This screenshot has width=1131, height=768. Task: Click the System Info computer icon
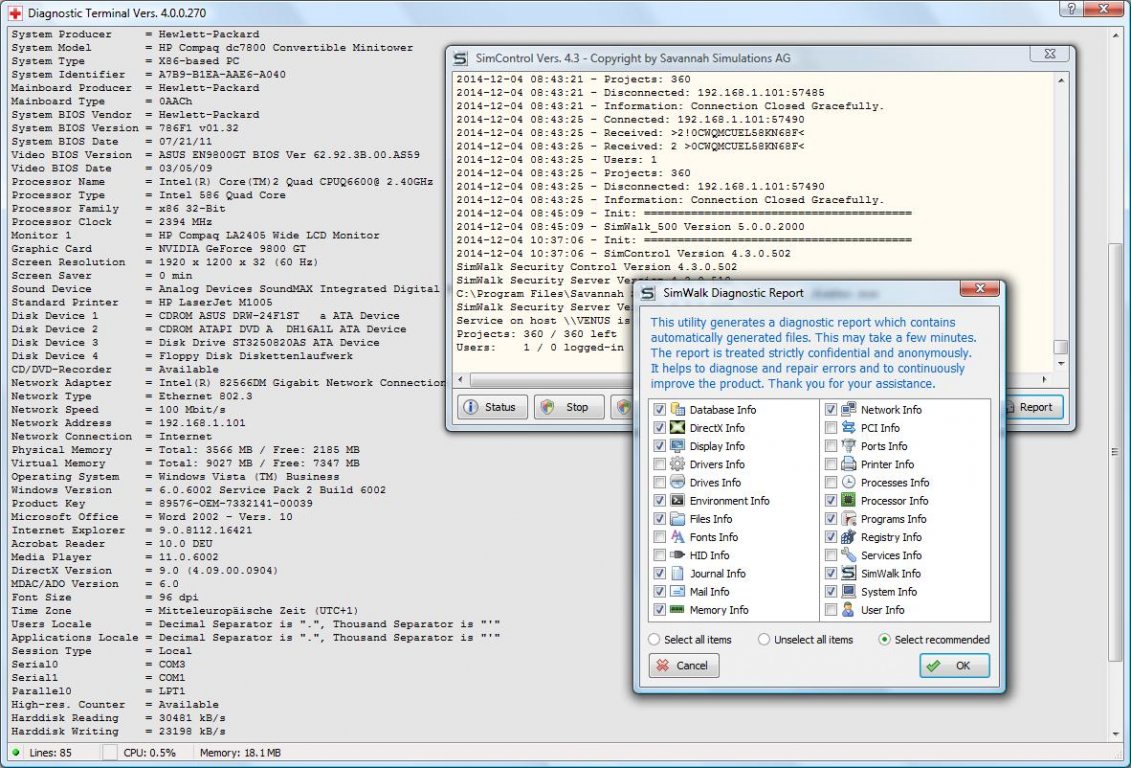point(849,591)
